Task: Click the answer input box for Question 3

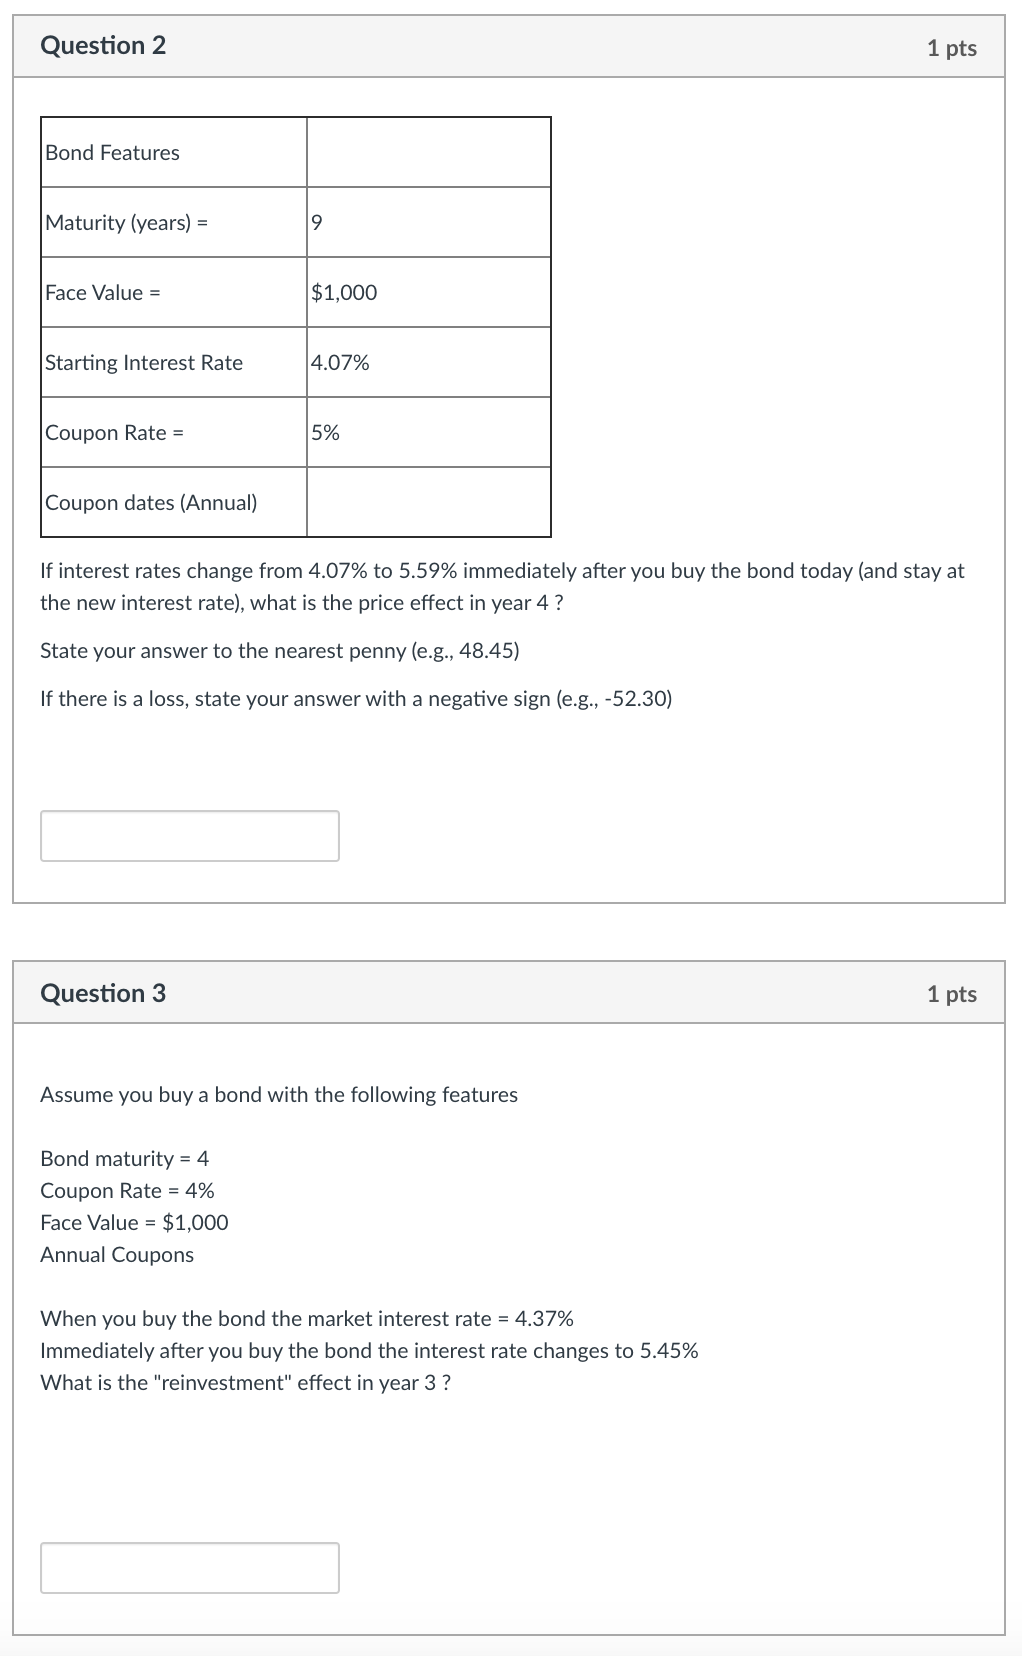Action: [189, 1568]
